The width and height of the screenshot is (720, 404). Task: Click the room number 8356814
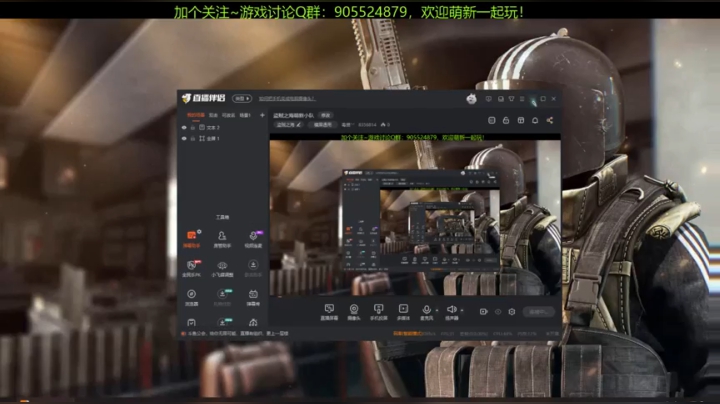click(x=367, y=124)
